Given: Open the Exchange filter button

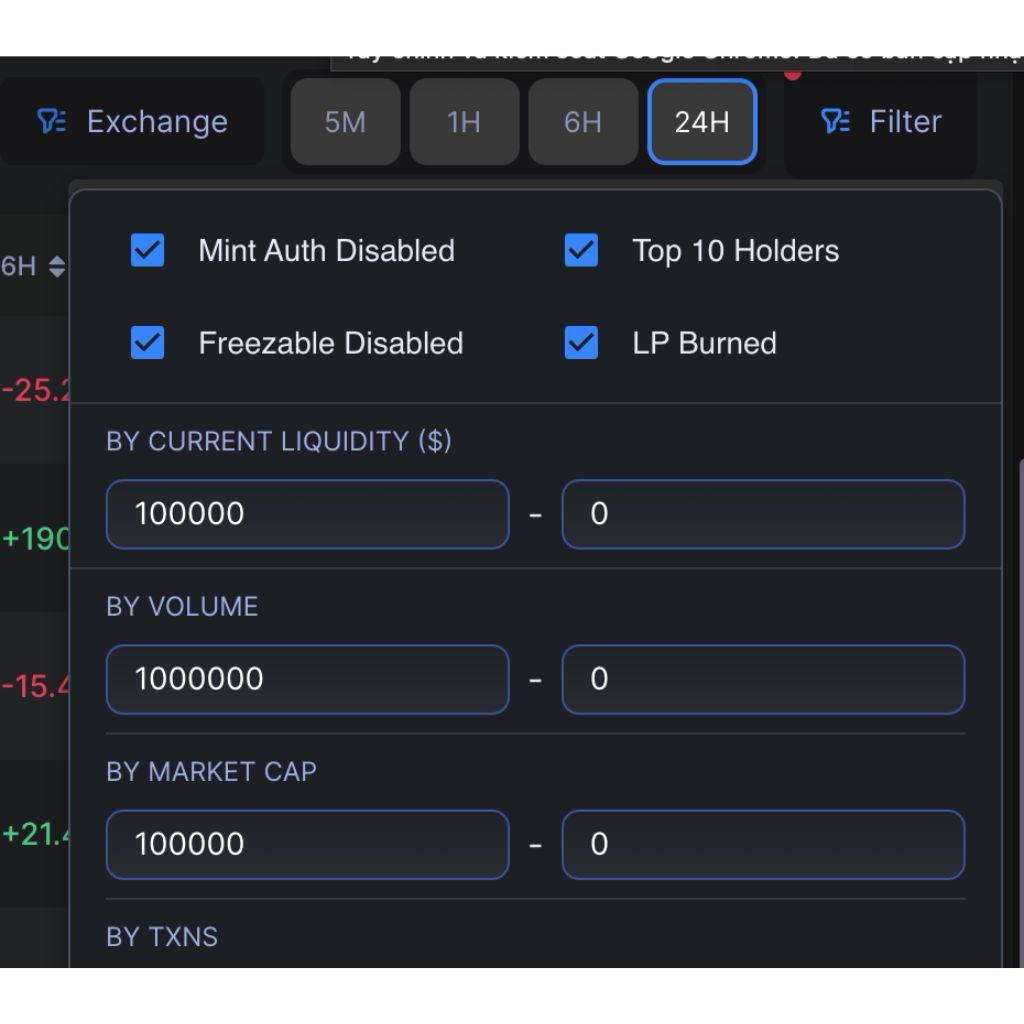Looking at the screenshot, I should click(133, 121).
